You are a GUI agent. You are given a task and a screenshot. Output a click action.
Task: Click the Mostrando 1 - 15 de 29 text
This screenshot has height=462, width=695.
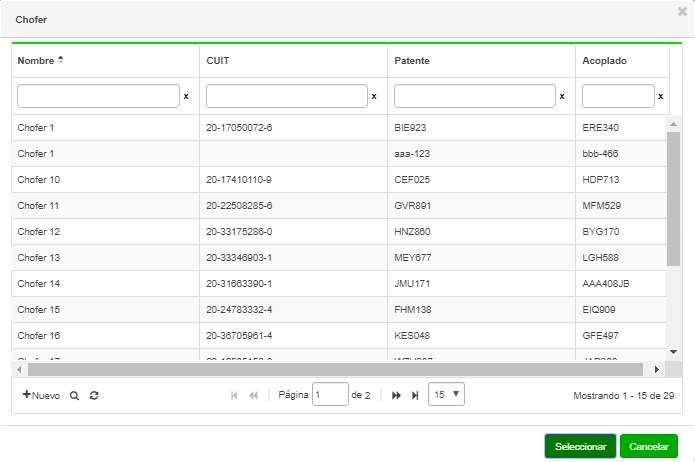click(x=624, y=395)
